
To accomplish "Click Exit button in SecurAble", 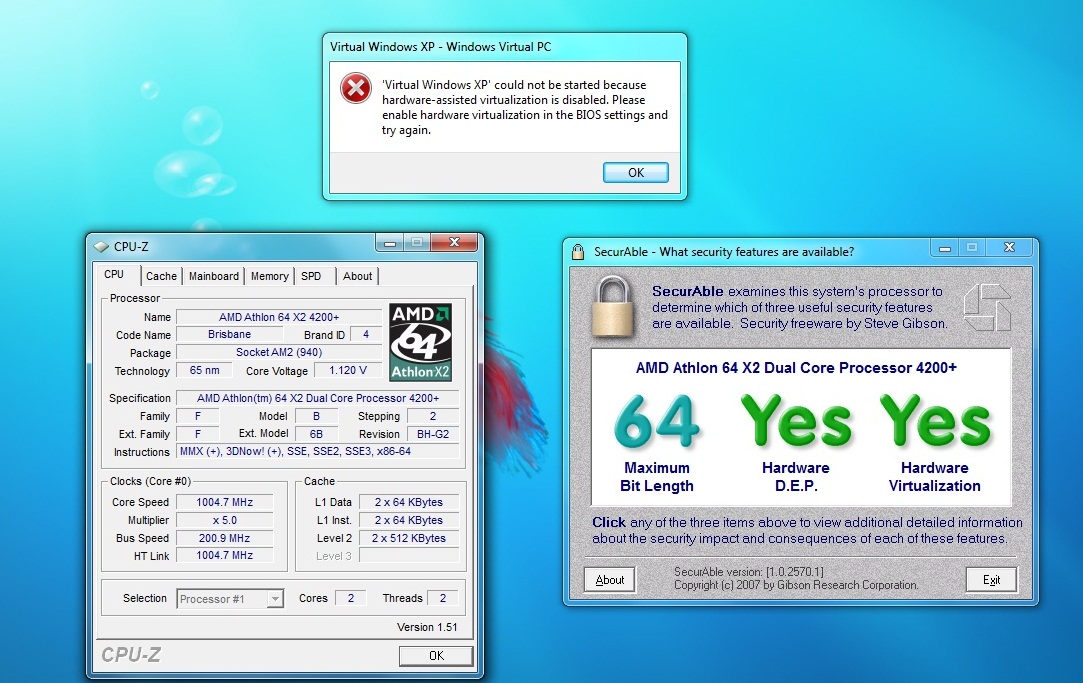I will (991, 580).
